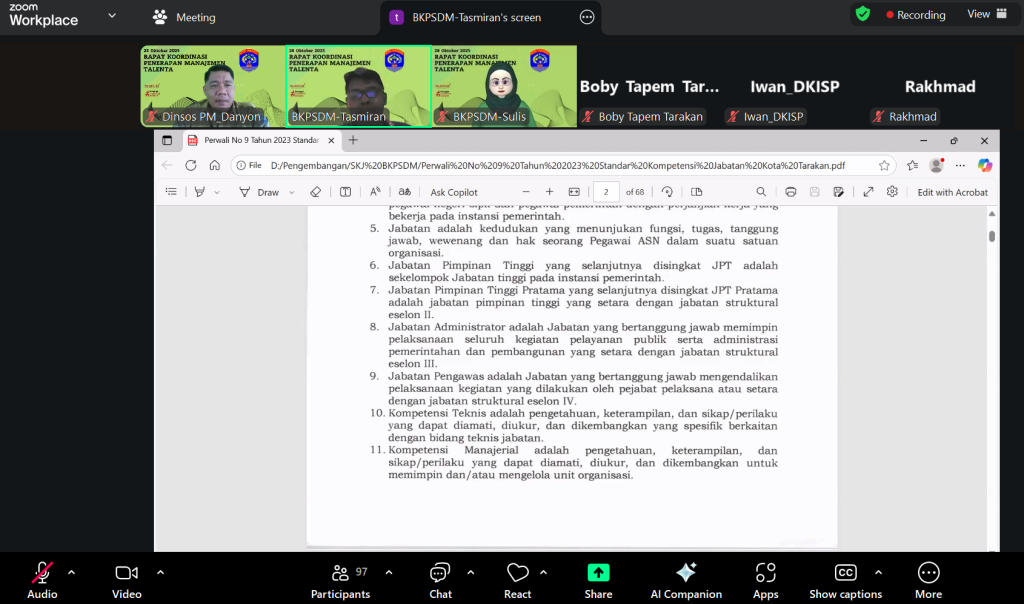Image resolution: width=1024 pixels, height=604 pixels.
Task: Switch to the Meeting tab
Action: point(184,17)
